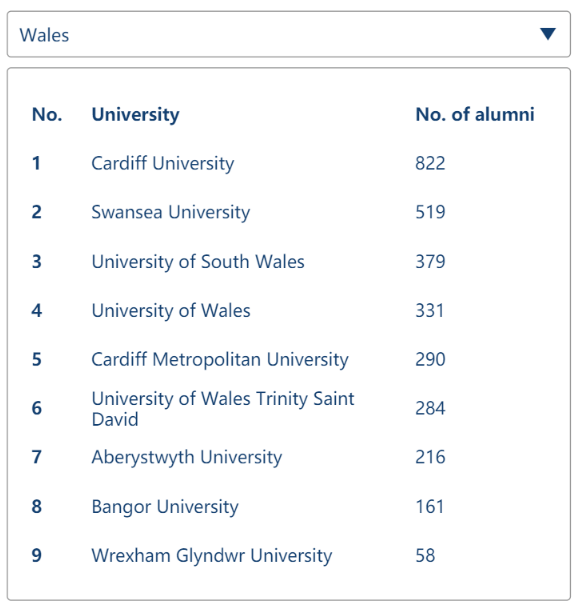Select University of Wales Trinity Saint David
This screenshot has width=578, height=613.
223,409
